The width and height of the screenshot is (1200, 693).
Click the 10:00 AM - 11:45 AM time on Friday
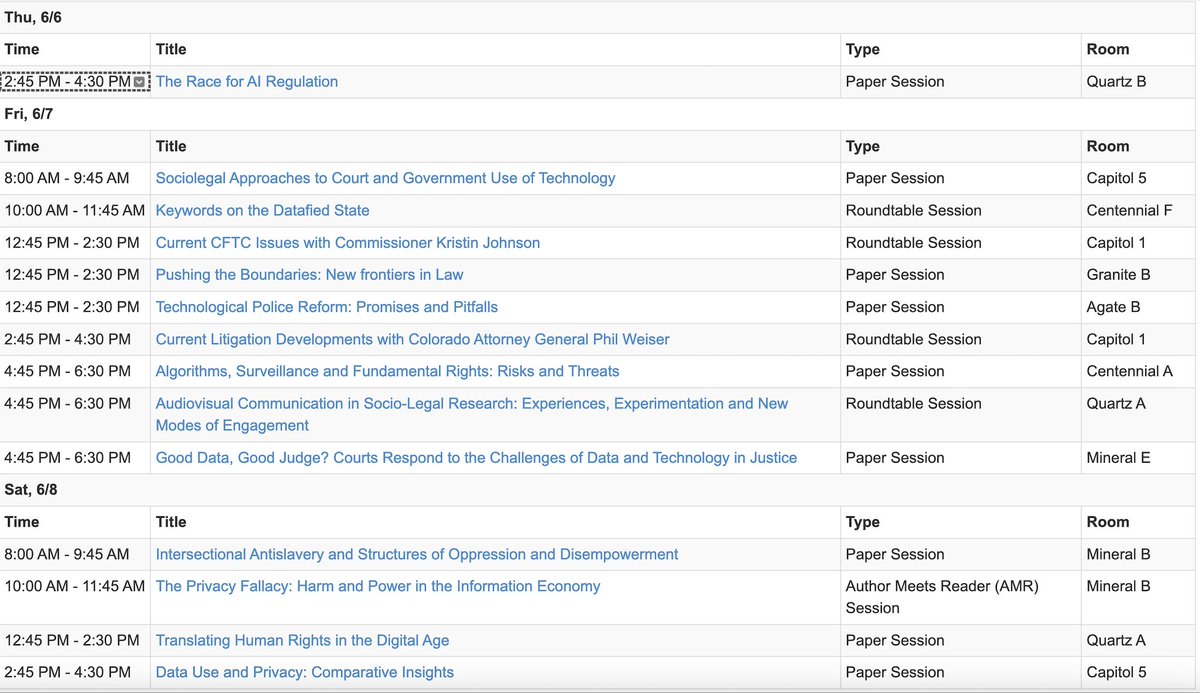[75, 210]
